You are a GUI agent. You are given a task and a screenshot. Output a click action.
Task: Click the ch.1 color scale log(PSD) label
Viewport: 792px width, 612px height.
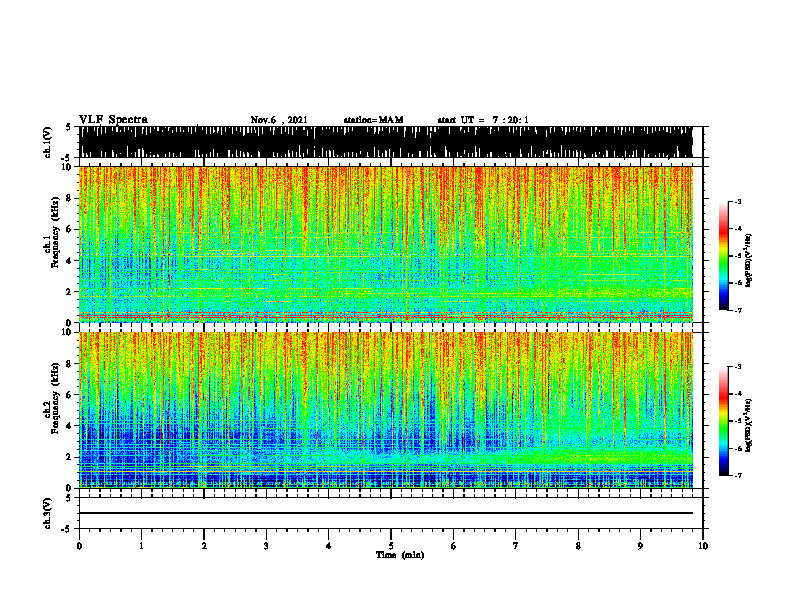(749, 260)
